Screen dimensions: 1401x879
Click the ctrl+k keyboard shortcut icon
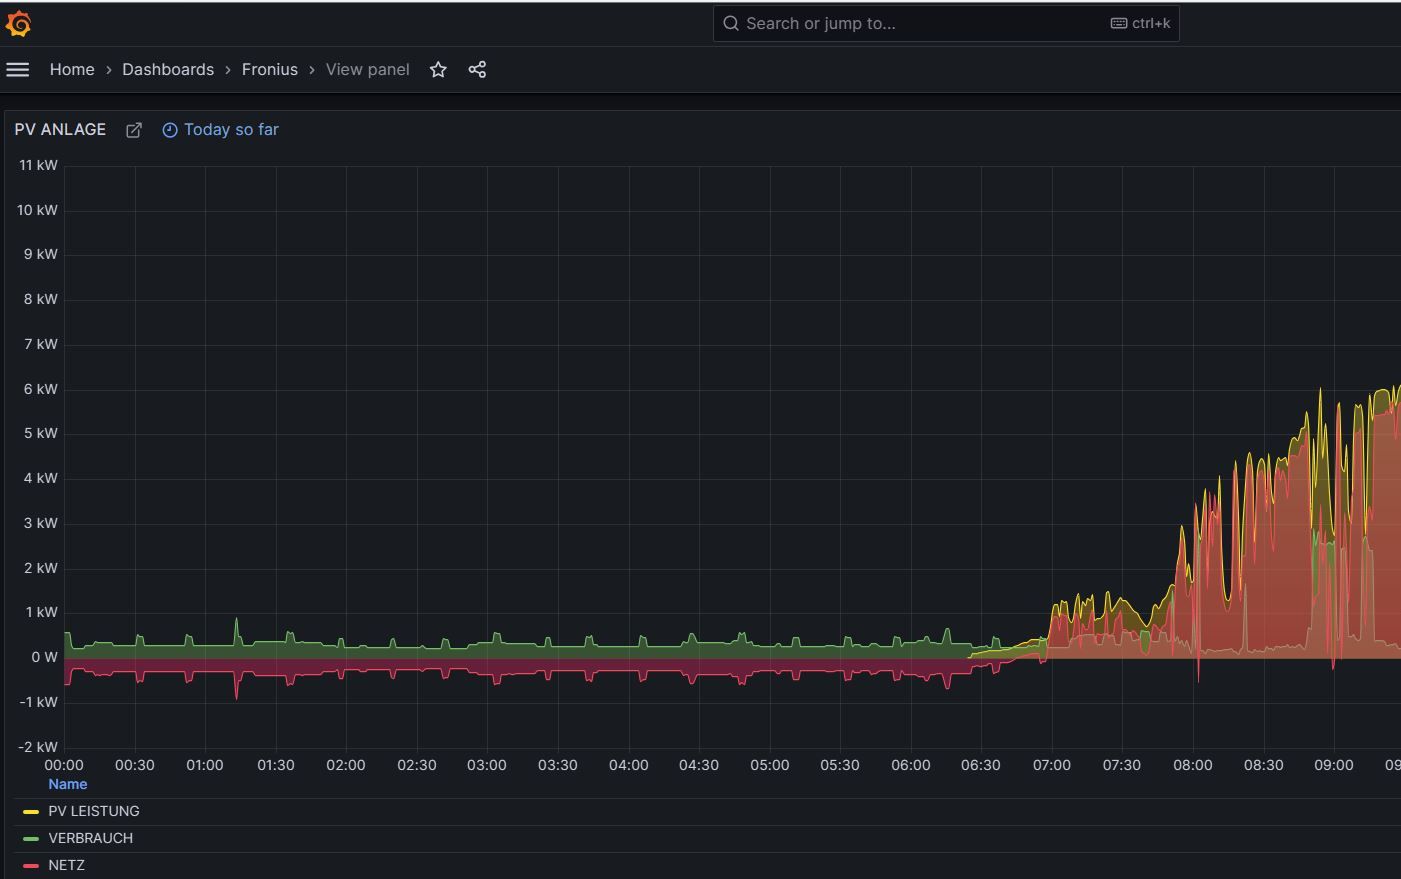[x=1119, y=24]
